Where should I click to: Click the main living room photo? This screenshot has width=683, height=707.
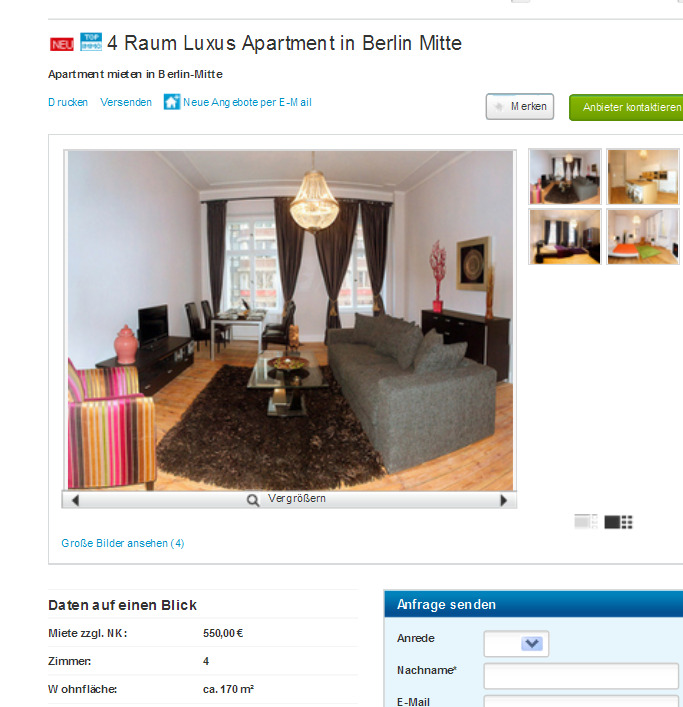click(290, 321)
